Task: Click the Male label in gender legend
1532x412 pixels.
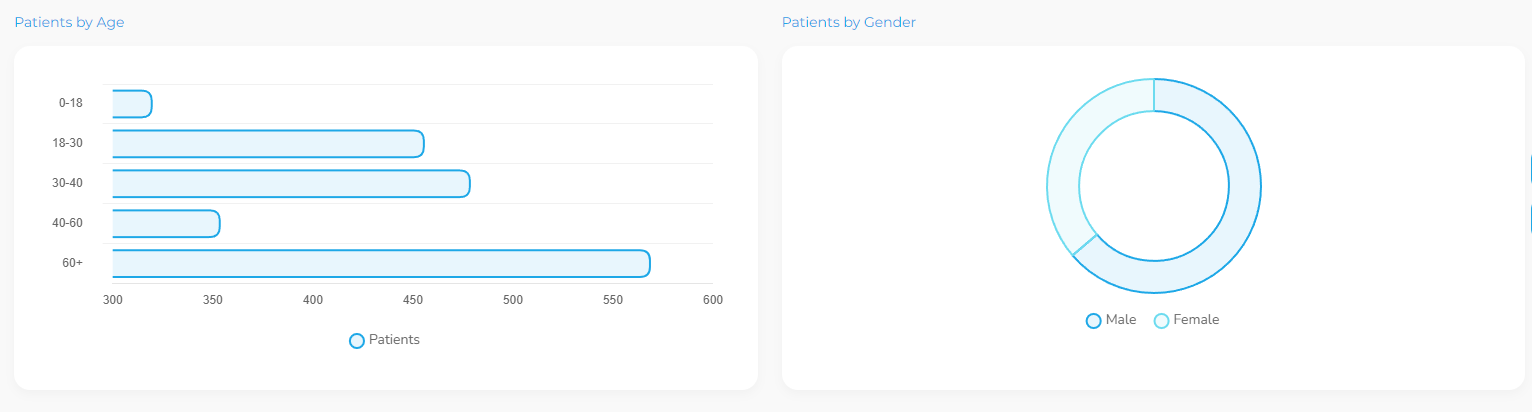Action: click(x=1121, y=320)
